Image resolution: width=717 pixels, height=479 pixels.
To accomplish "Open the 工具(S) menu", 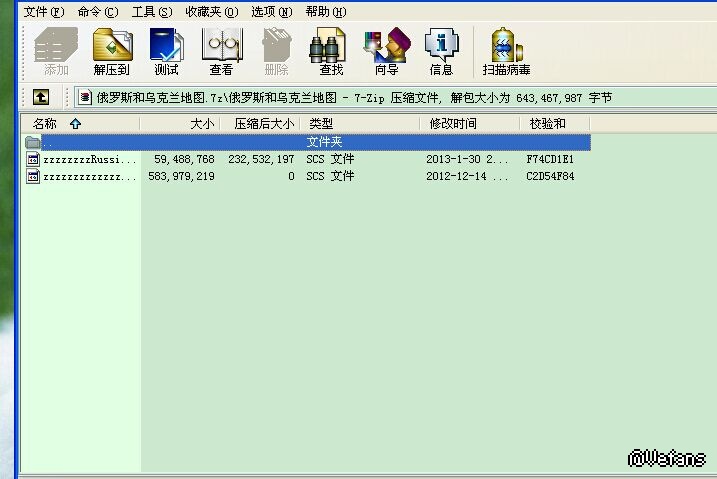I will click(x=151, y=12).
